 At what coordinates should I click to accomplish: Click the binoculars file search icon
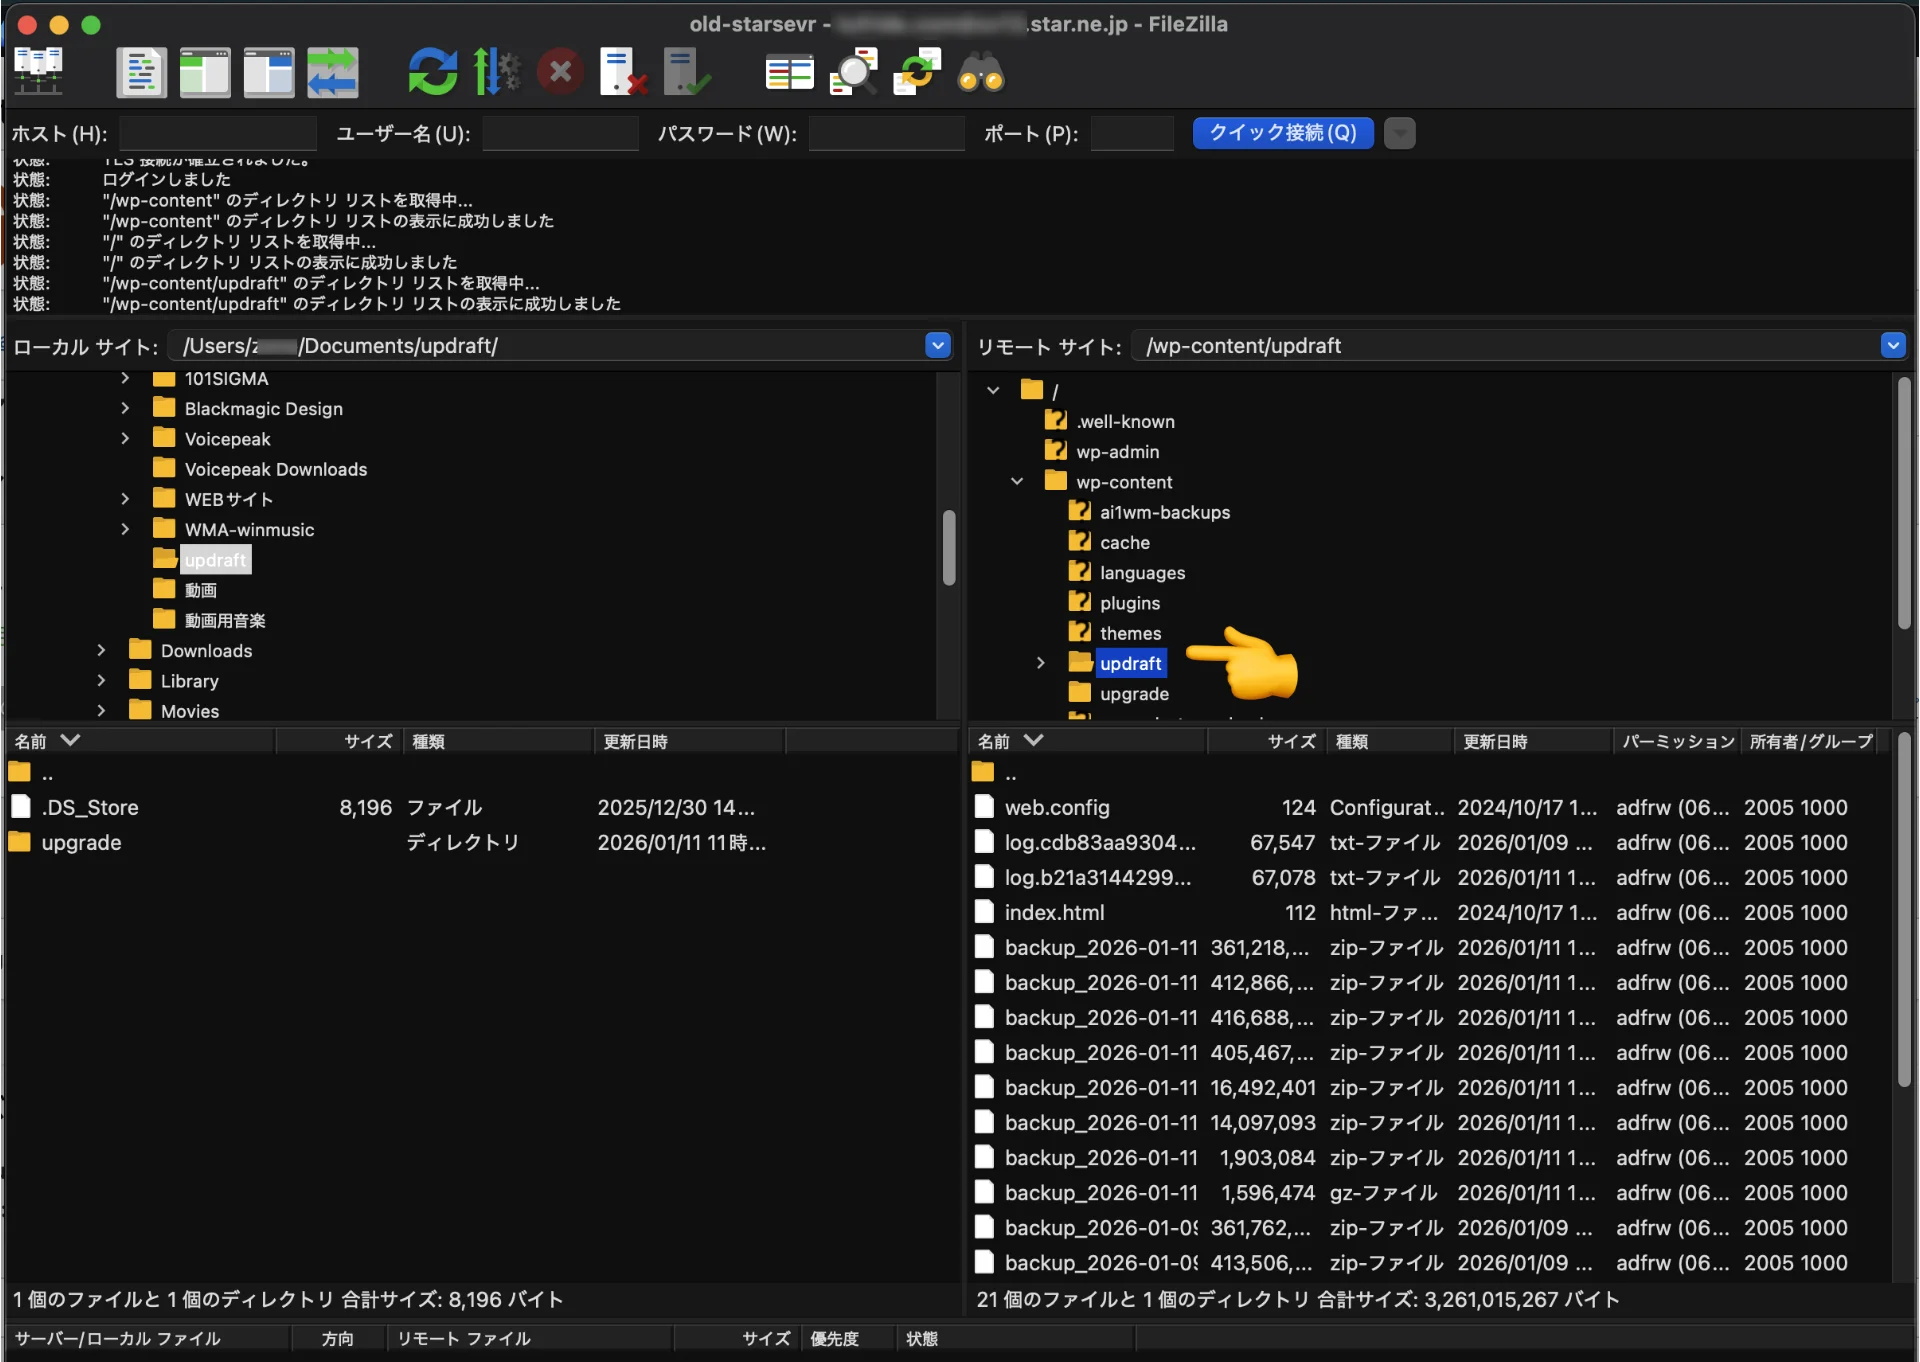click(x=980, y=72)
